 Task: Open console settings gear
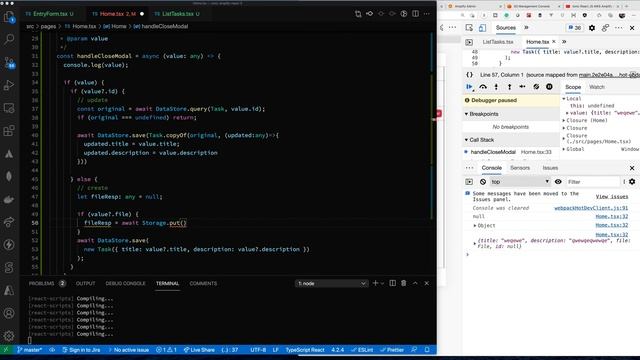click(632, 182)
